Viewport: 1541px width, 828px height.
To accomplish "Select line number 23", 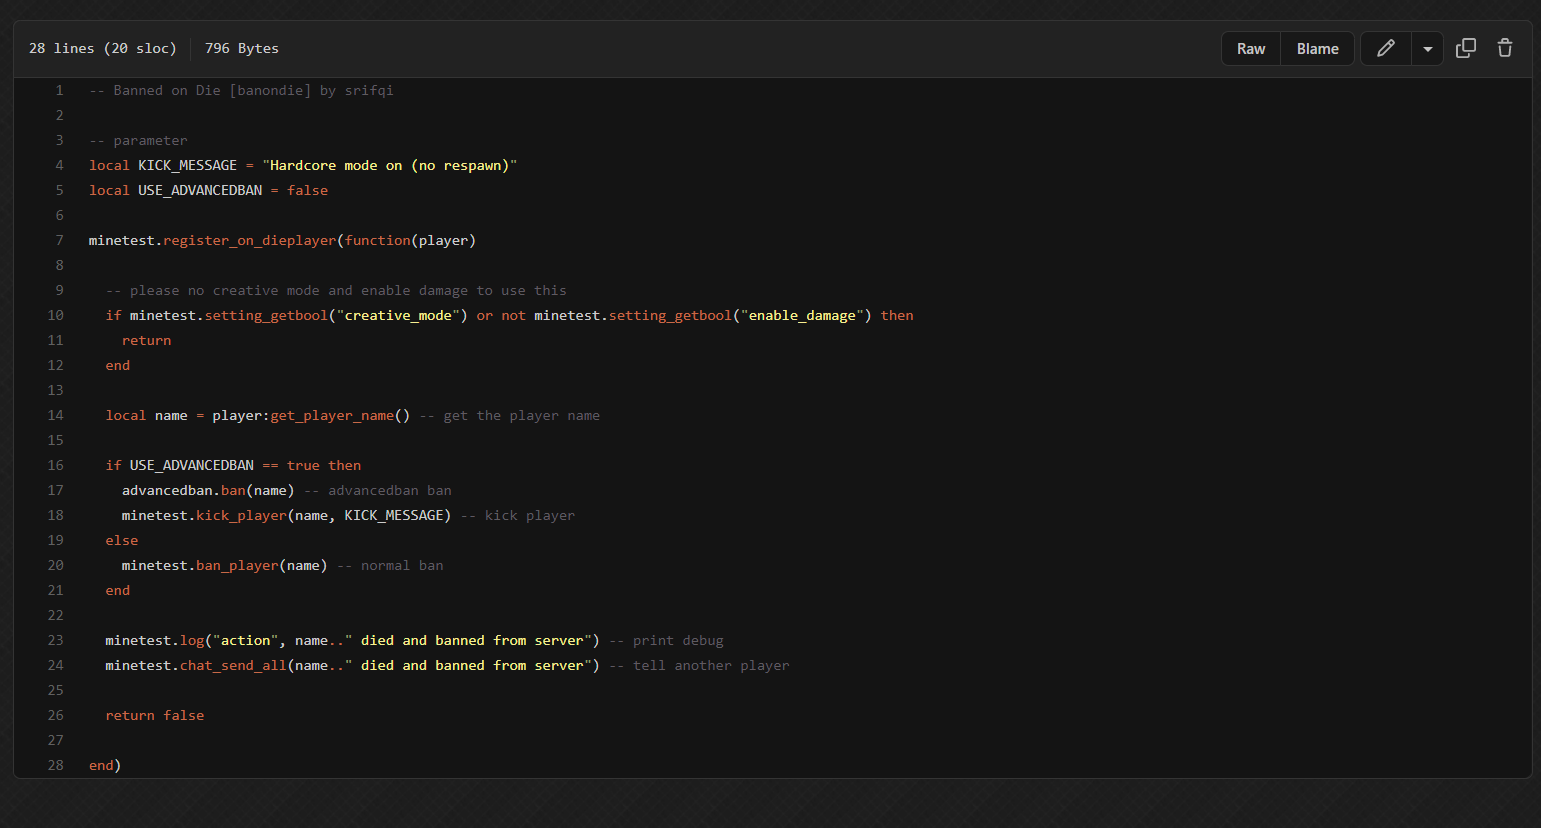I will pos(55,640).
